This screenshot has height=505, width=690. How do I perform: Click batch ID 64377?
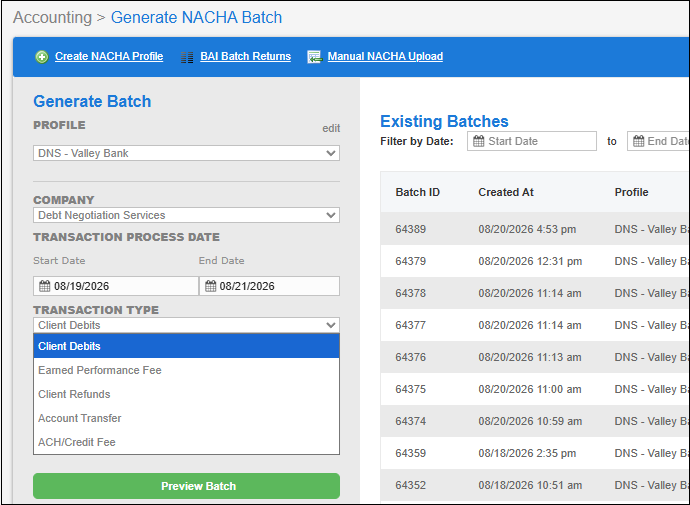(411, 326)
